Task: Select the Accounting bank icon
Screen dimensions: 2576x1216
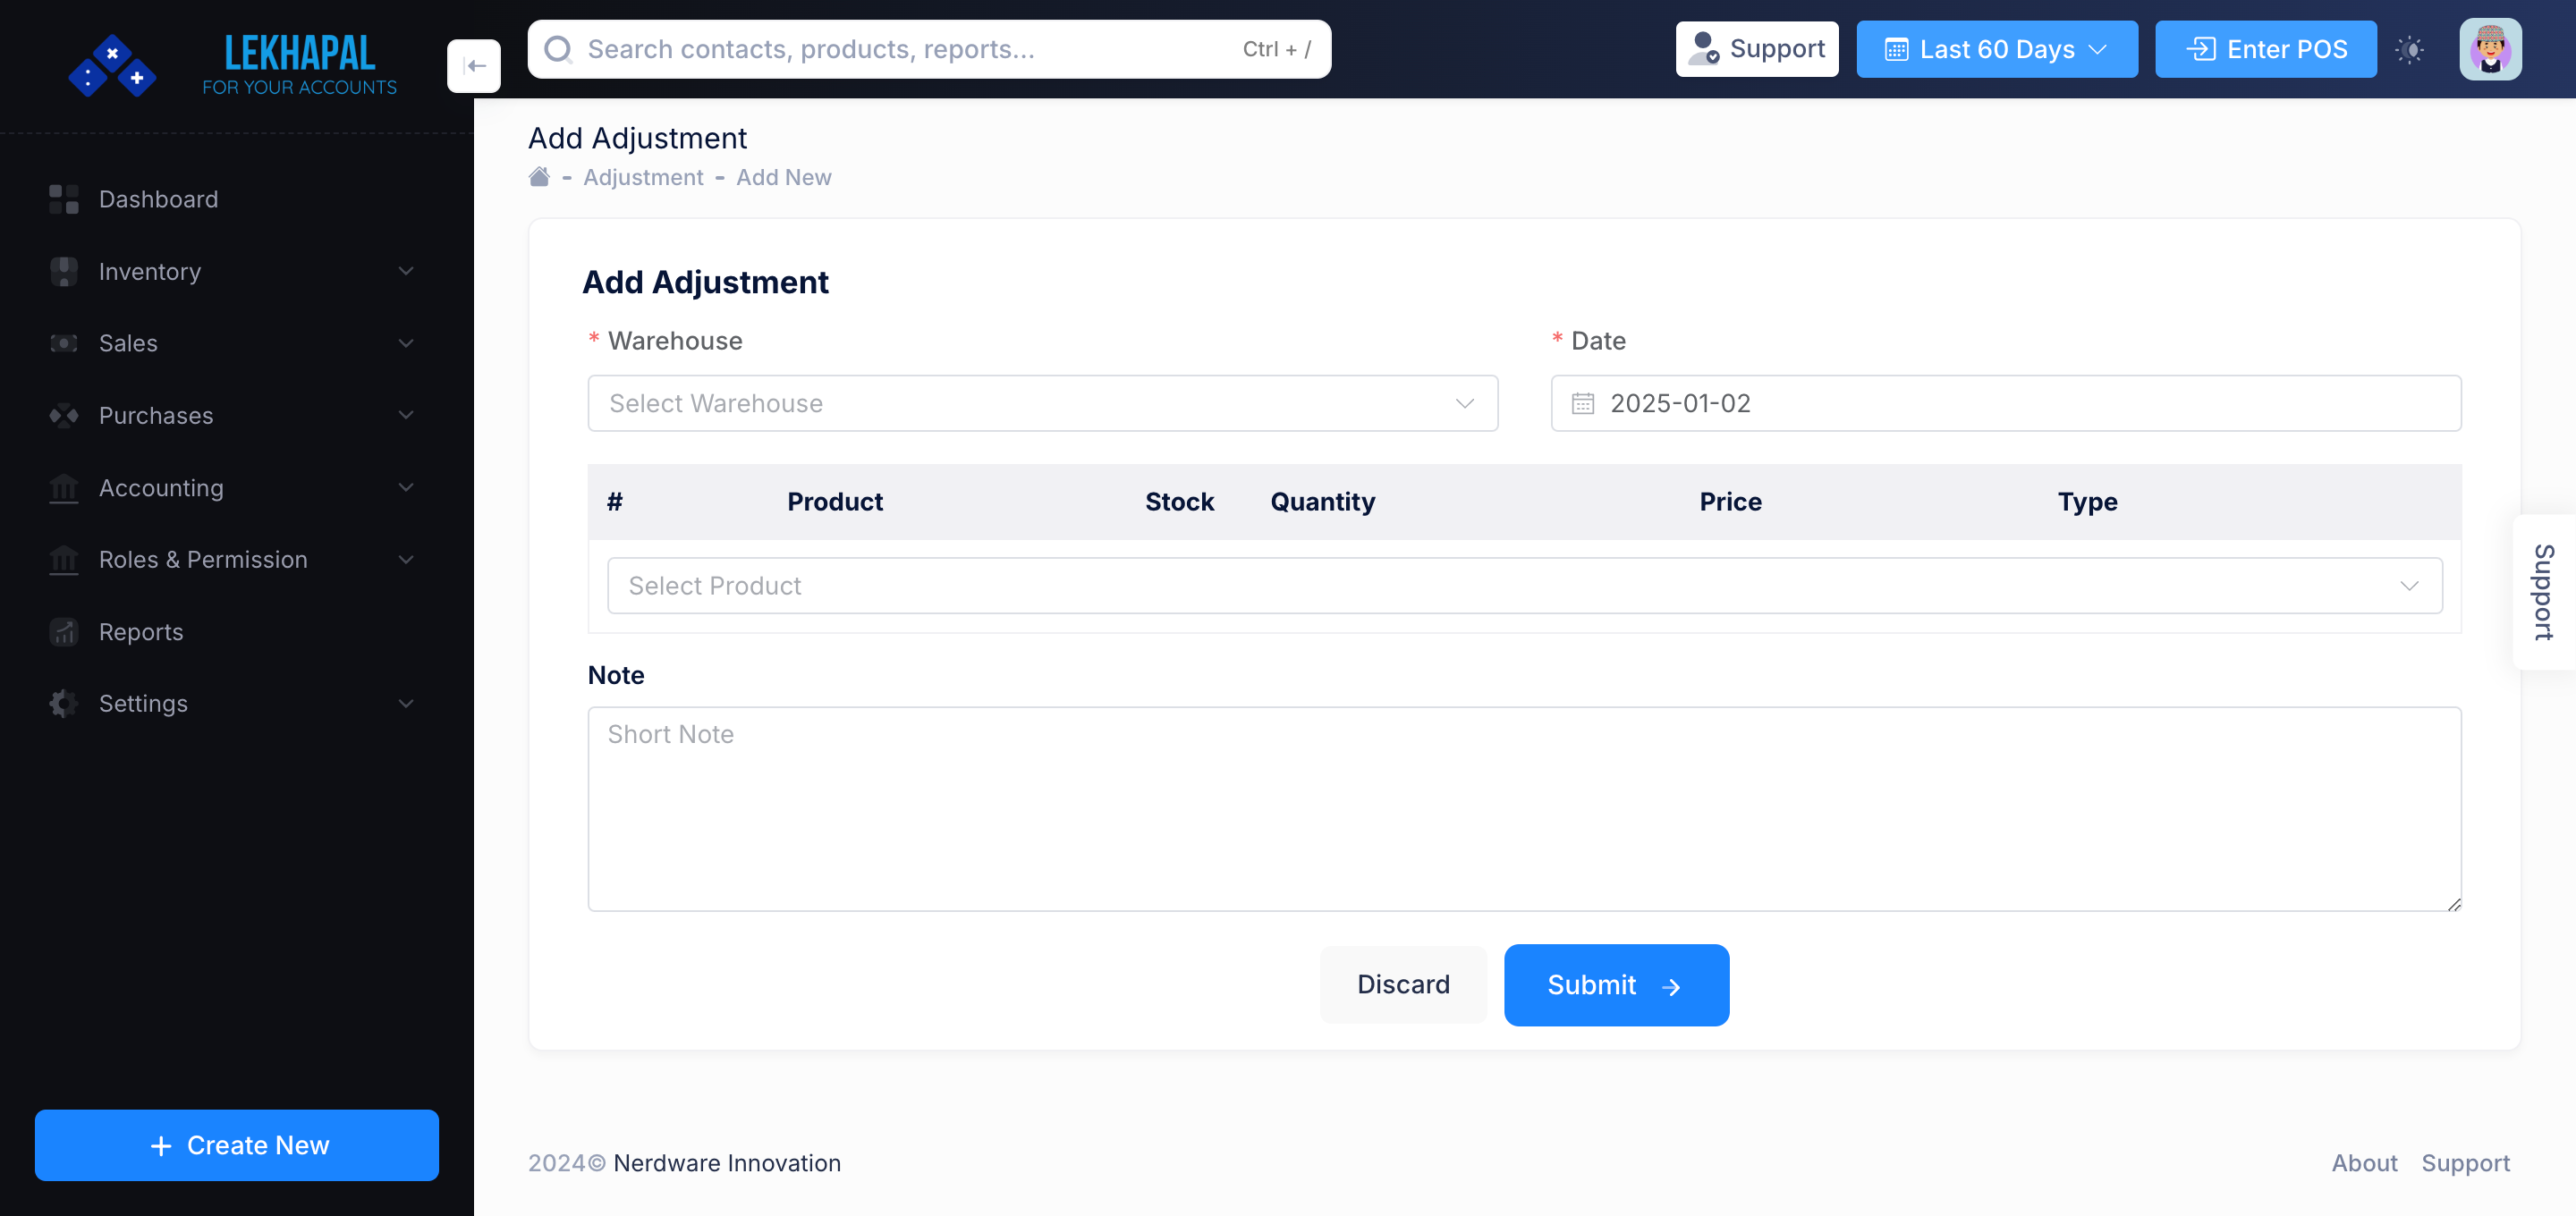Action: pyautogui.click(x=63, y=488)
